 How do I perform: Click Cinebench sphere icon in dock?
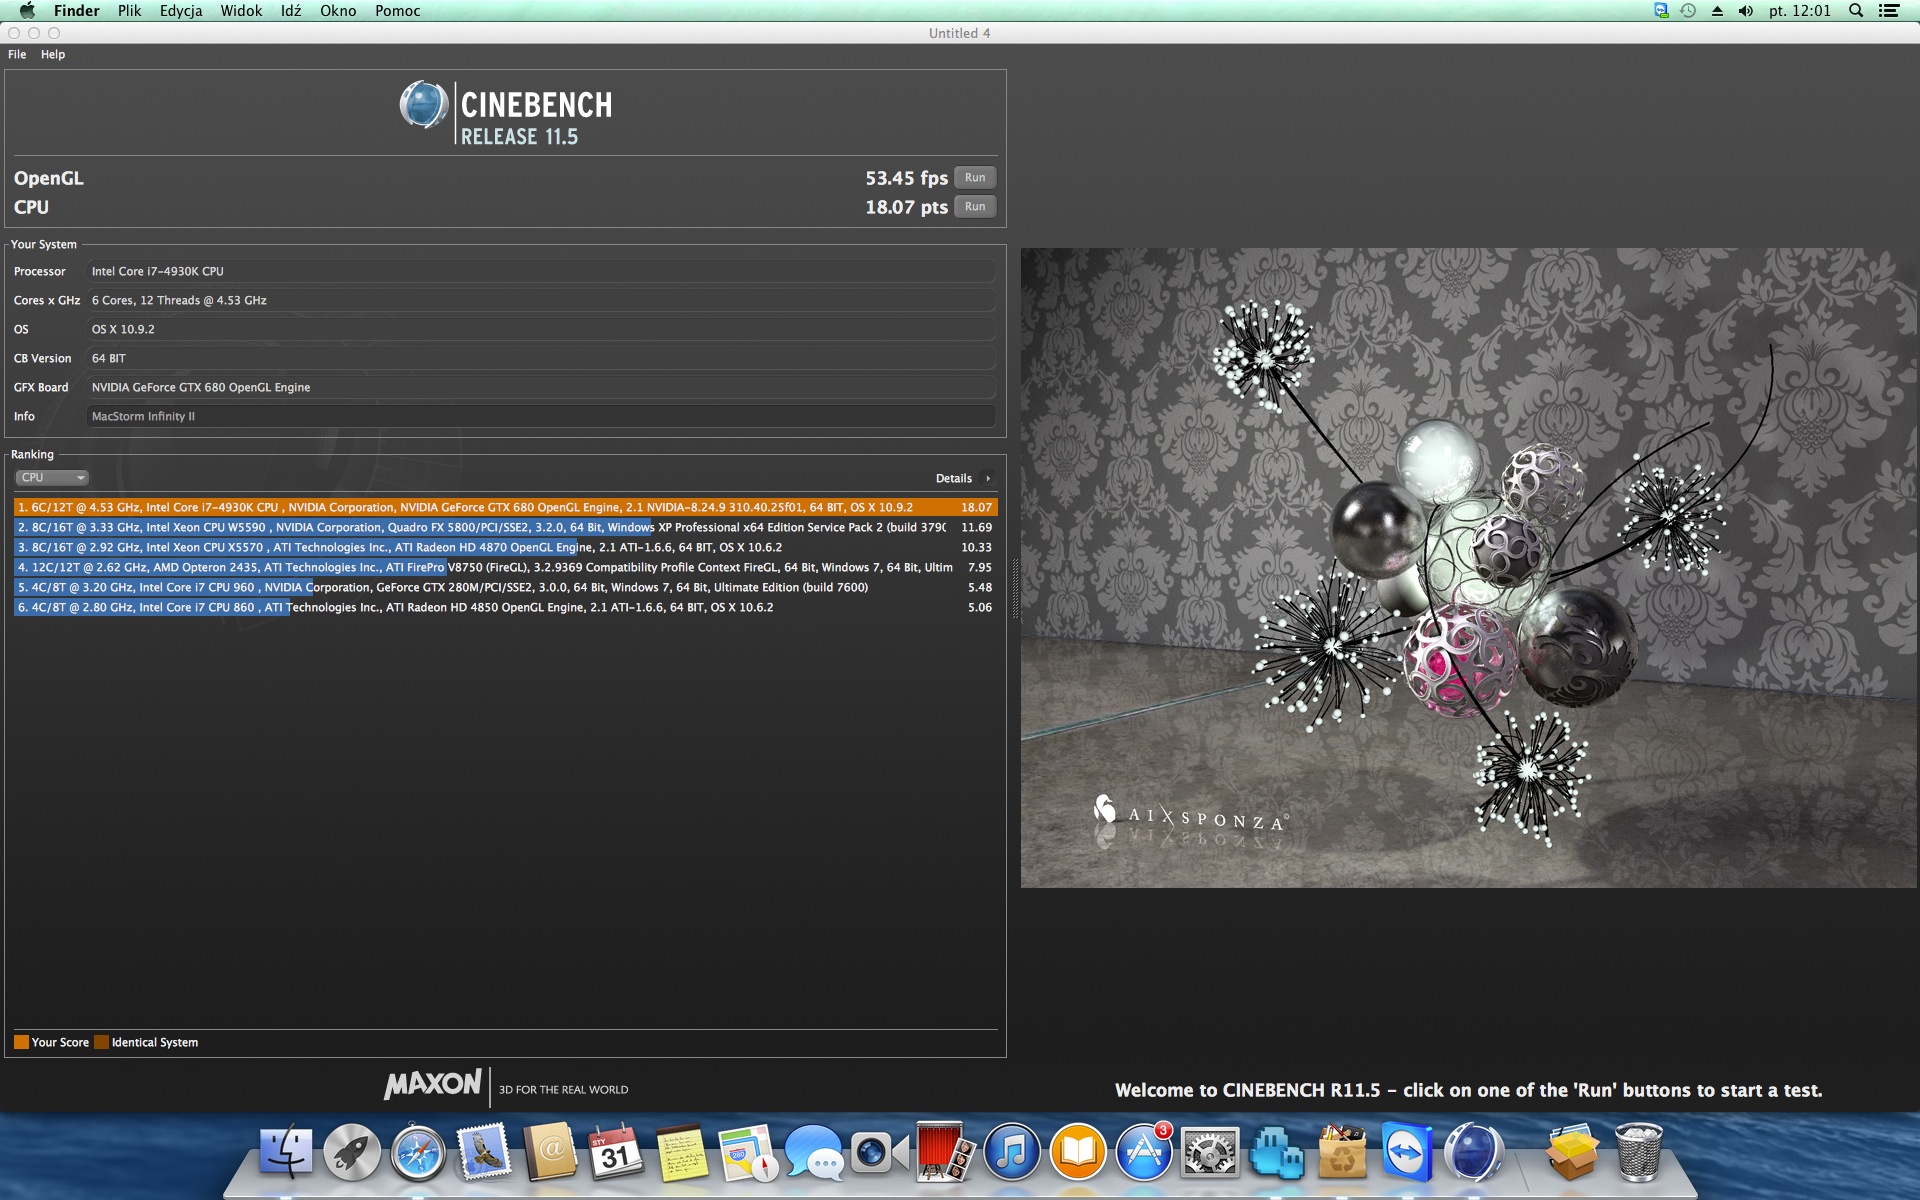click(1474, 1153)
